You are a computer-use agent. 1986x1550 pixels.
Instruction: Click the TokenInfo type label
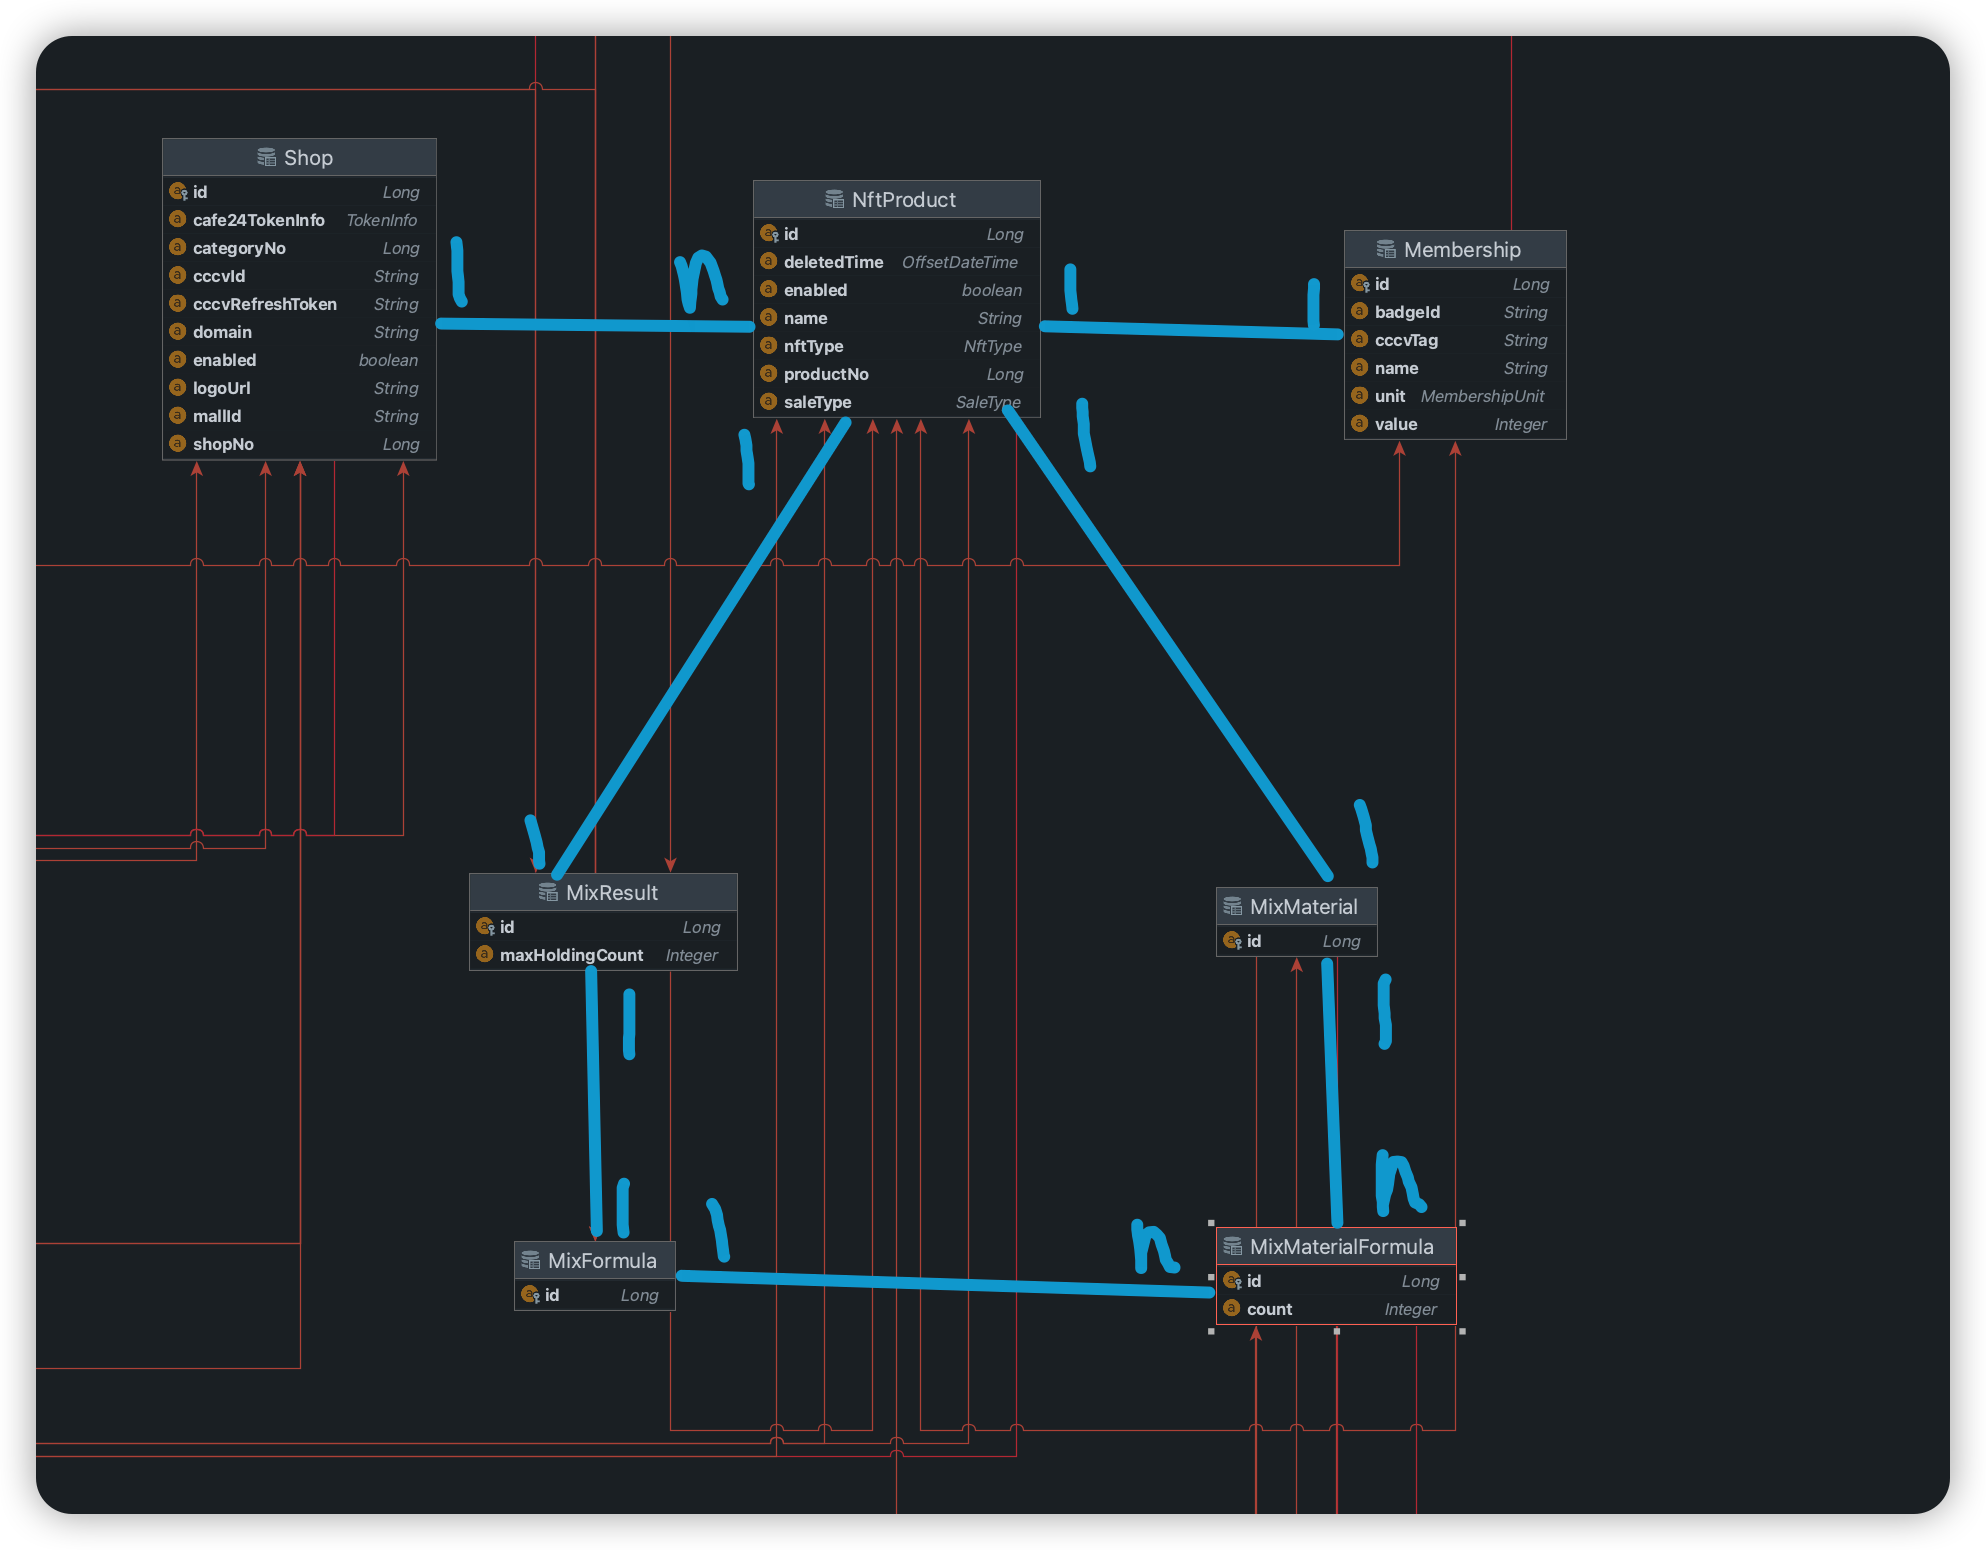(x=382, y=220)
